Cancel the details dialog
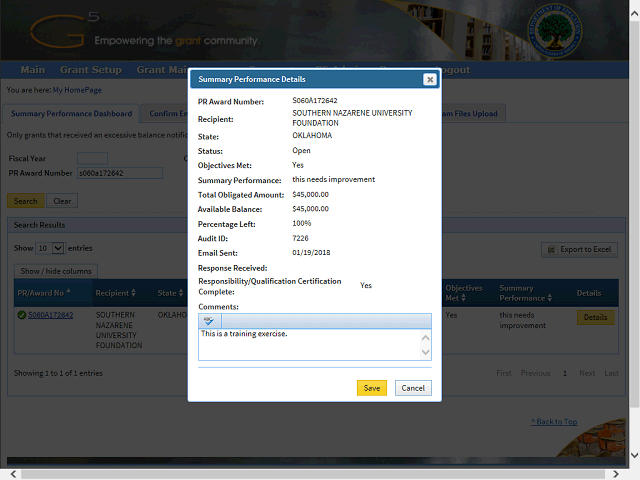Viewport: 640px width, 480px height. click(x=413, y=388)
